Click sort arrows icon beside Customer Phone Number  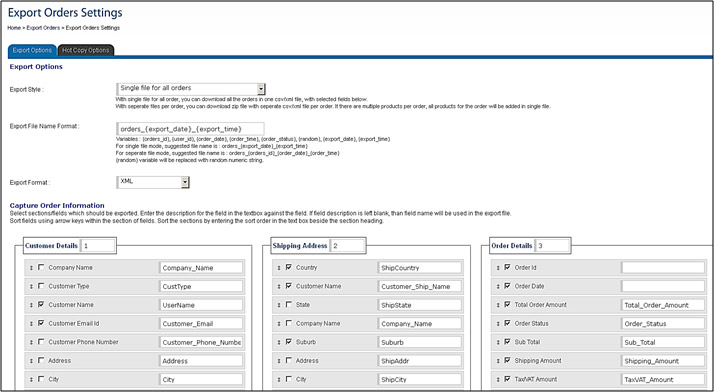pyautogui.click(x=31, y=342)
